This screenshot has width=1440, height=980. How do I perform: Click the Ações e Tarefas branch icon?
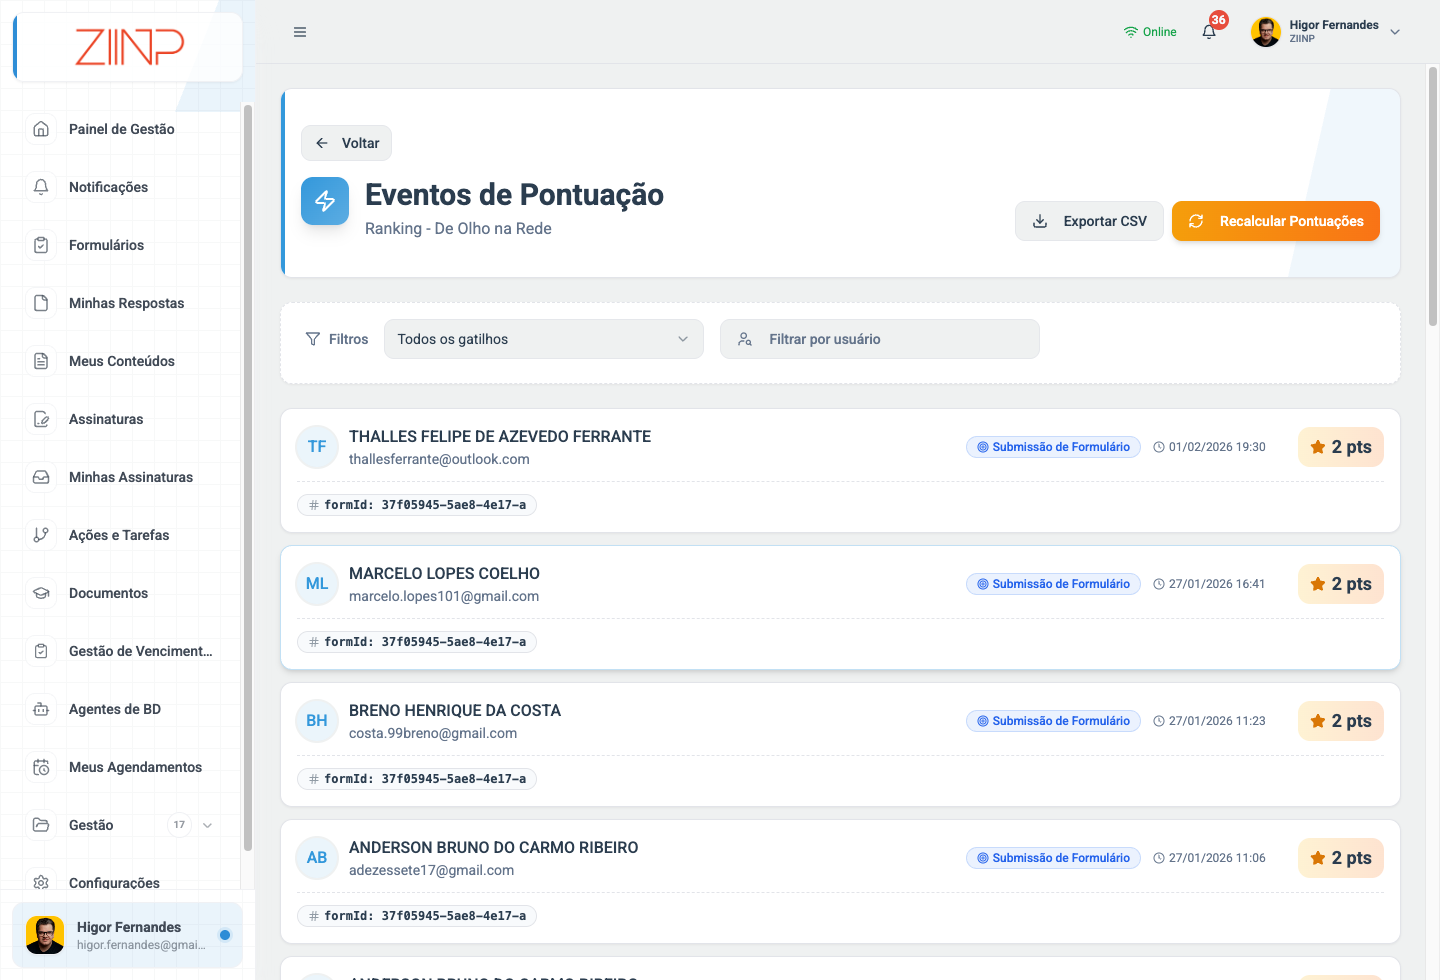pos(41,535)
